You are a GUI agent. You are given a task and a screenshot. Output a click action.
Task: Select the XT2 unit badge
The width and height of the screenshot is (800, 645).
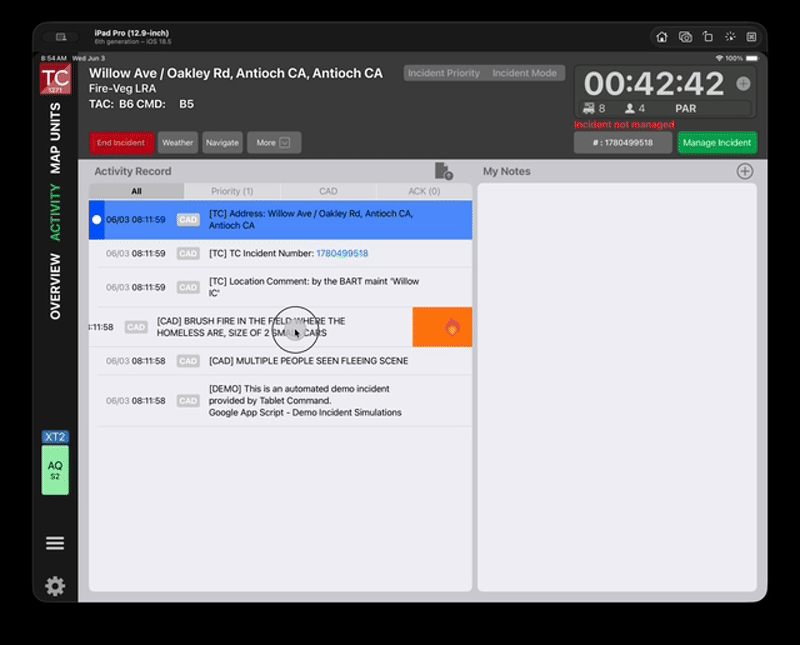tap(55, 437)
